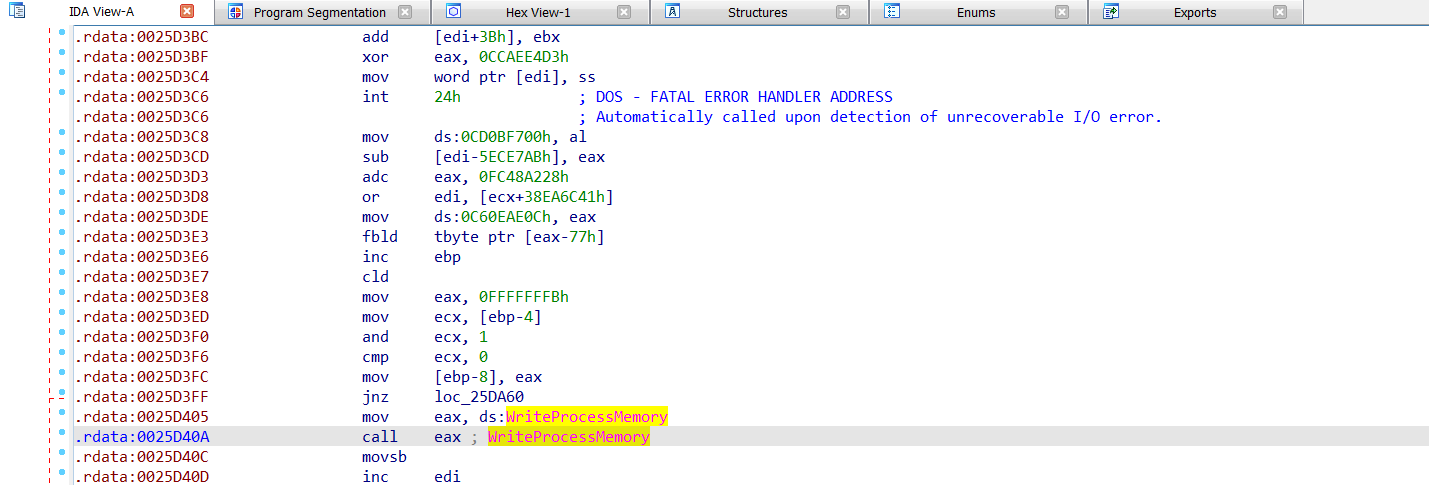The image size is (1429, 485).
Task: Click the Structures tab icon
Action: [x=673, y=12]
